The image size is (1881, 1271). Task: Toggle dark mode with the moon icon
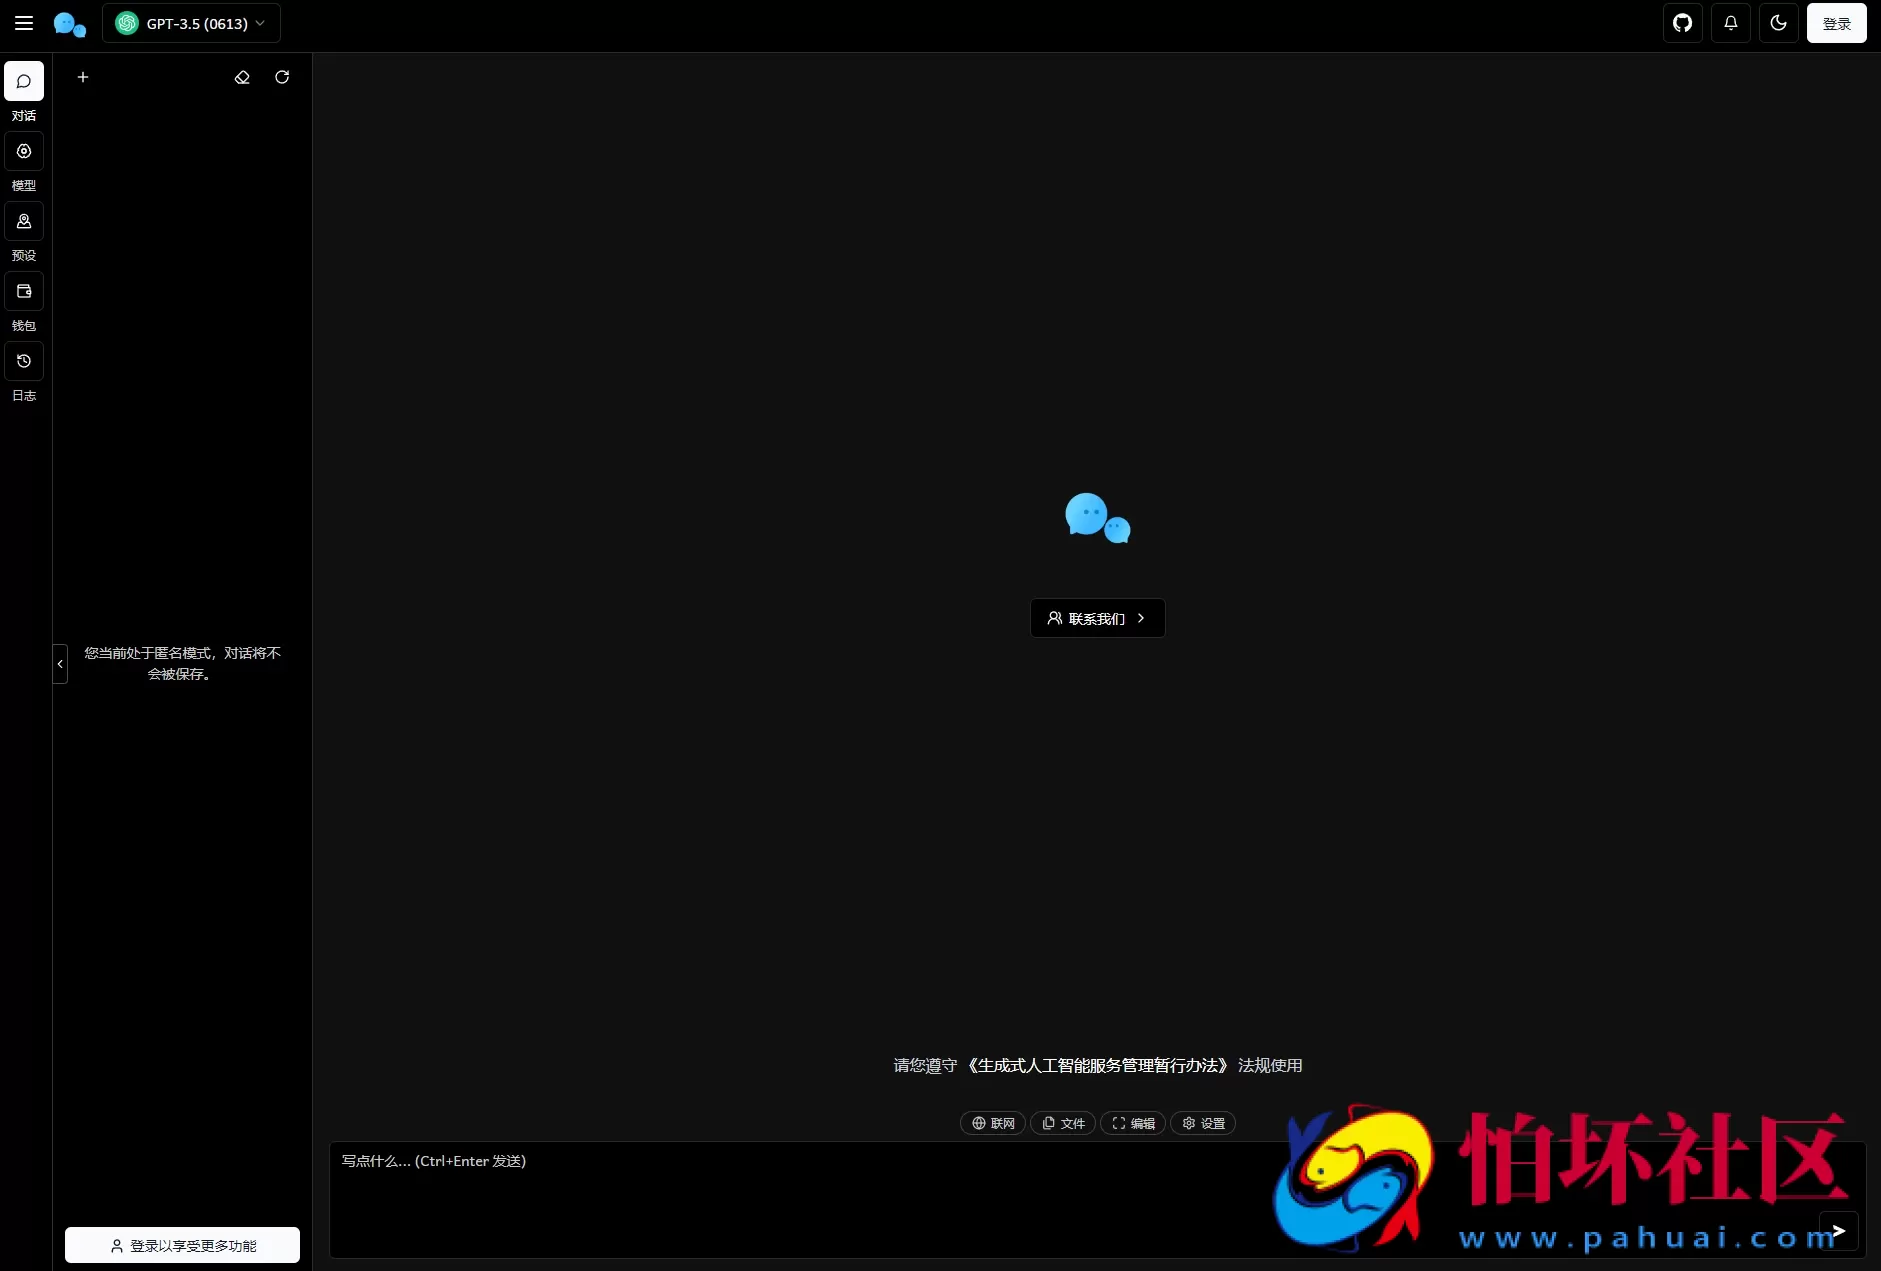[1778, 23]
